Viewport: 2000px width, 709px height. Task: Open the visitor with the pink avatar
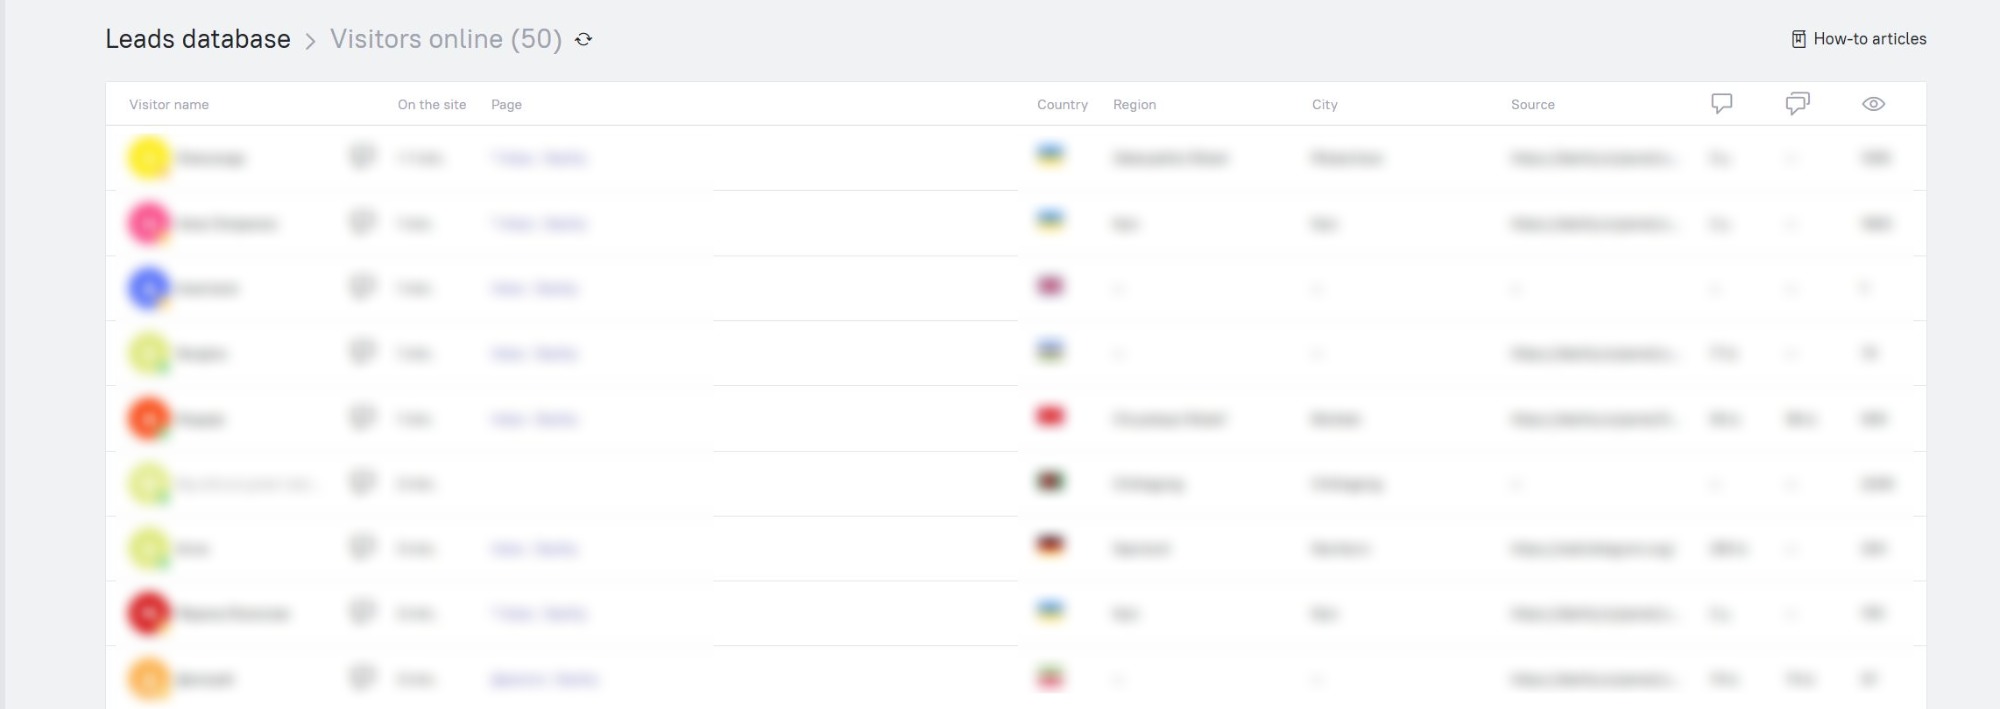pyautogui.click(x=149, y=223)
